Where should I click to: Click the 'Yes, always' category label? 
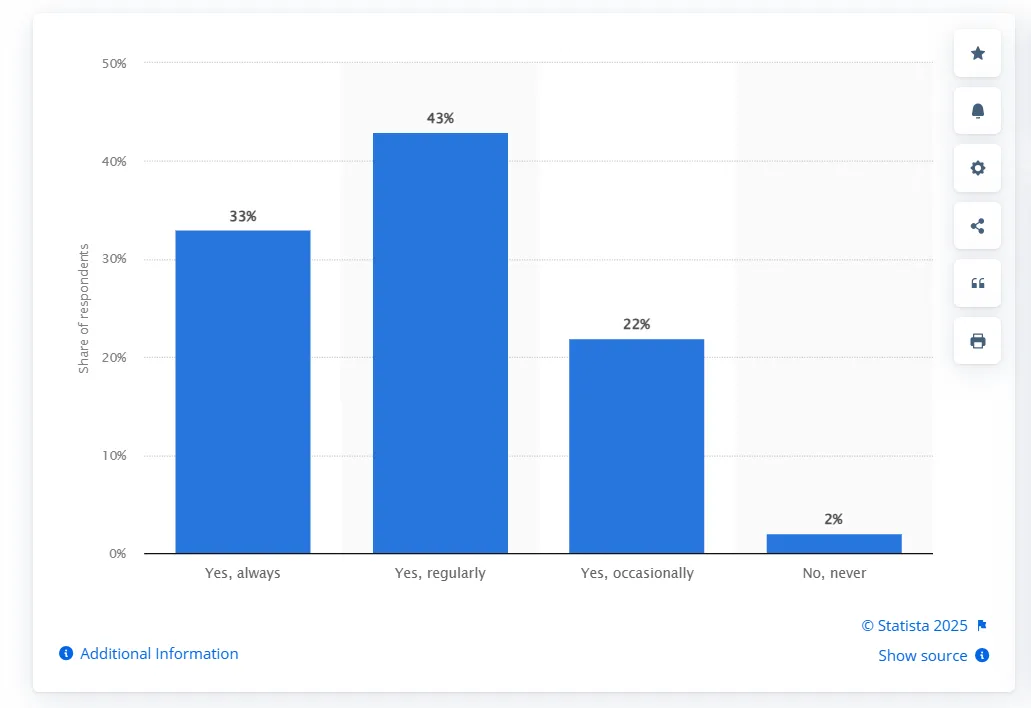pos(242,572)
